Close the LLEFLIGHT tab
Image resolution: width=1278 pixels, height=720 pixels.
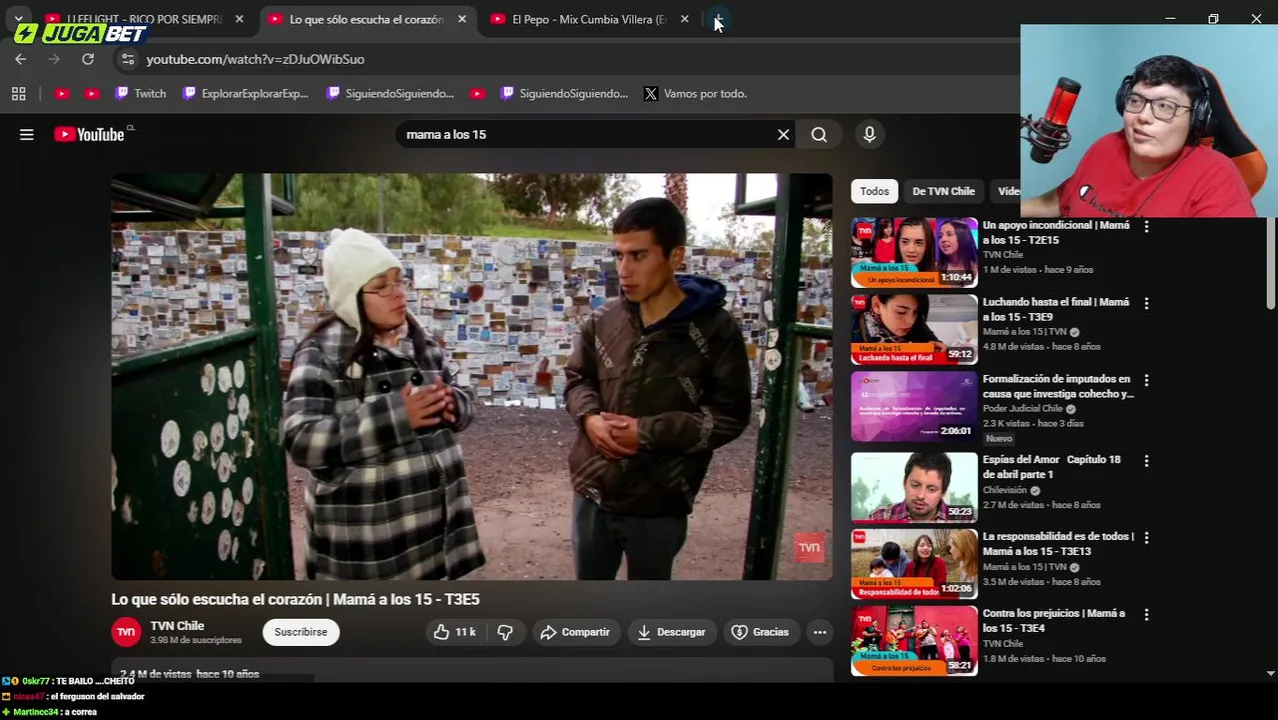coord(239,19)
